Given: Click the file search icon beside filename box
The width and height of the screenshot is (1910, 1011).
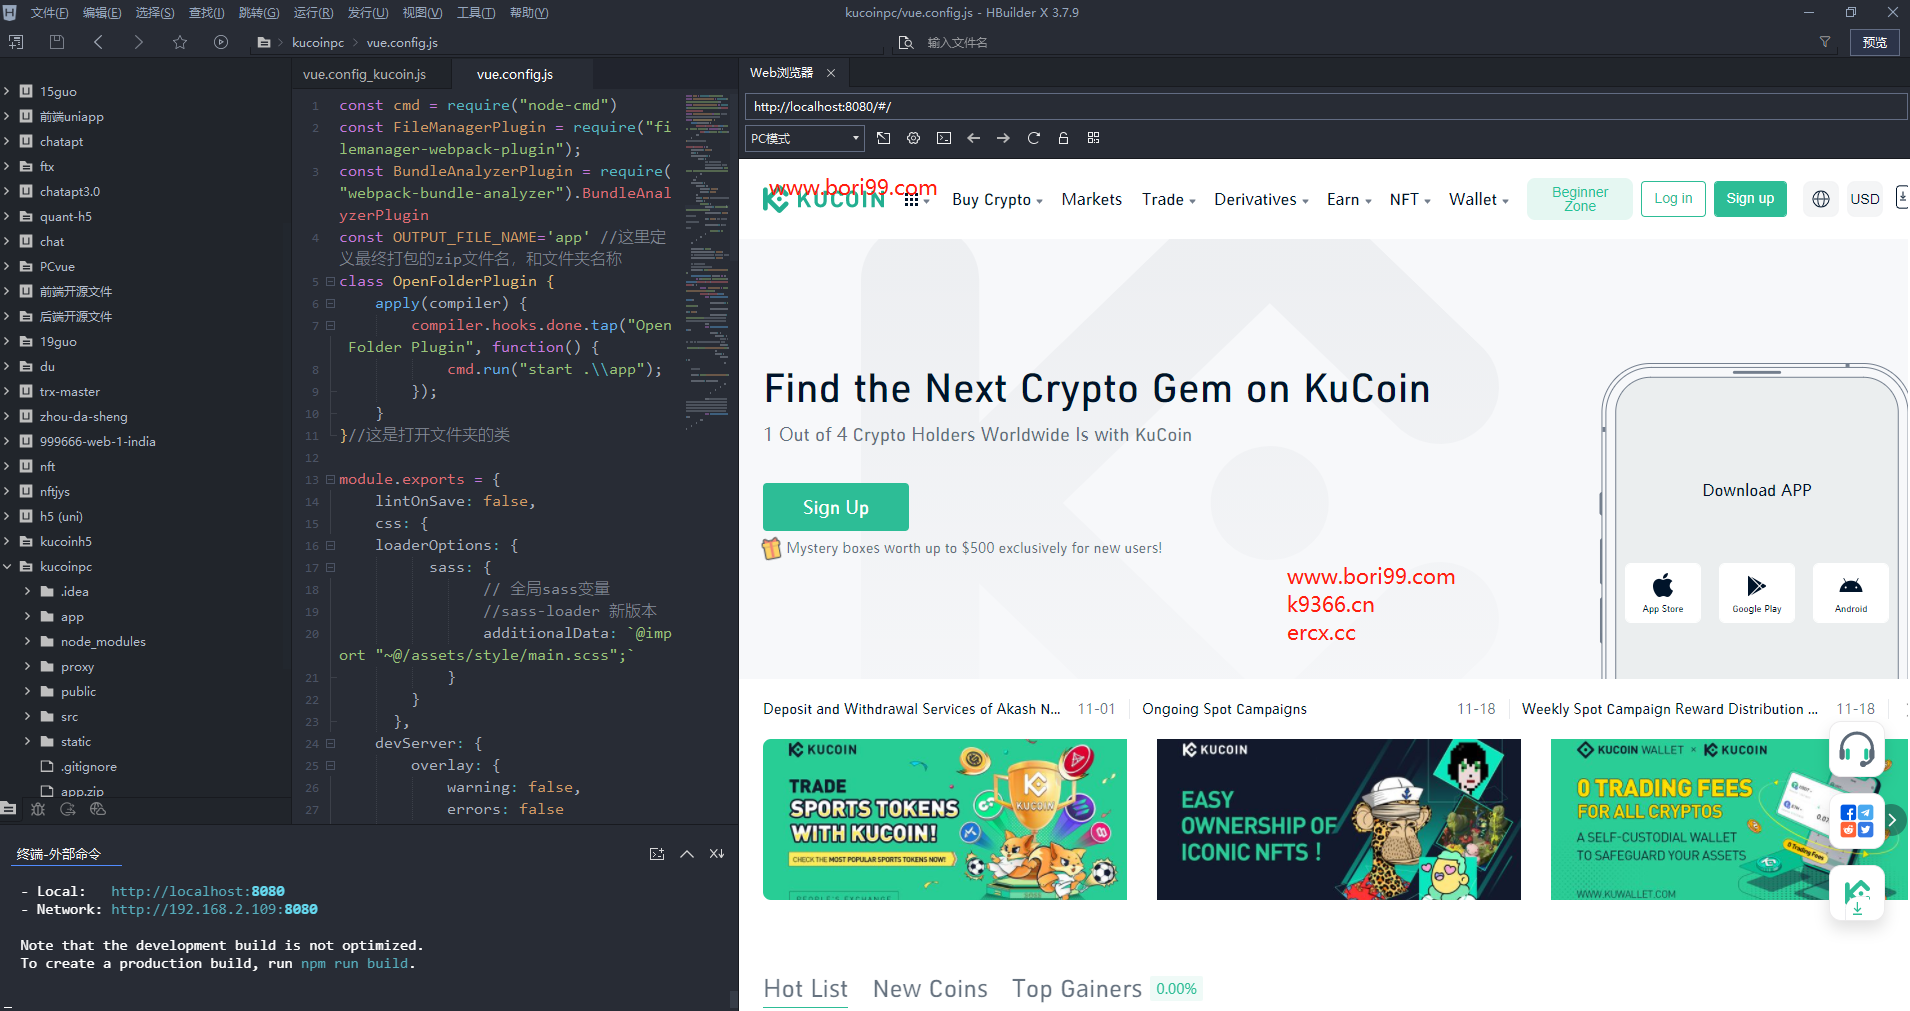Looking at the screenshot, I should click(906, 42).
